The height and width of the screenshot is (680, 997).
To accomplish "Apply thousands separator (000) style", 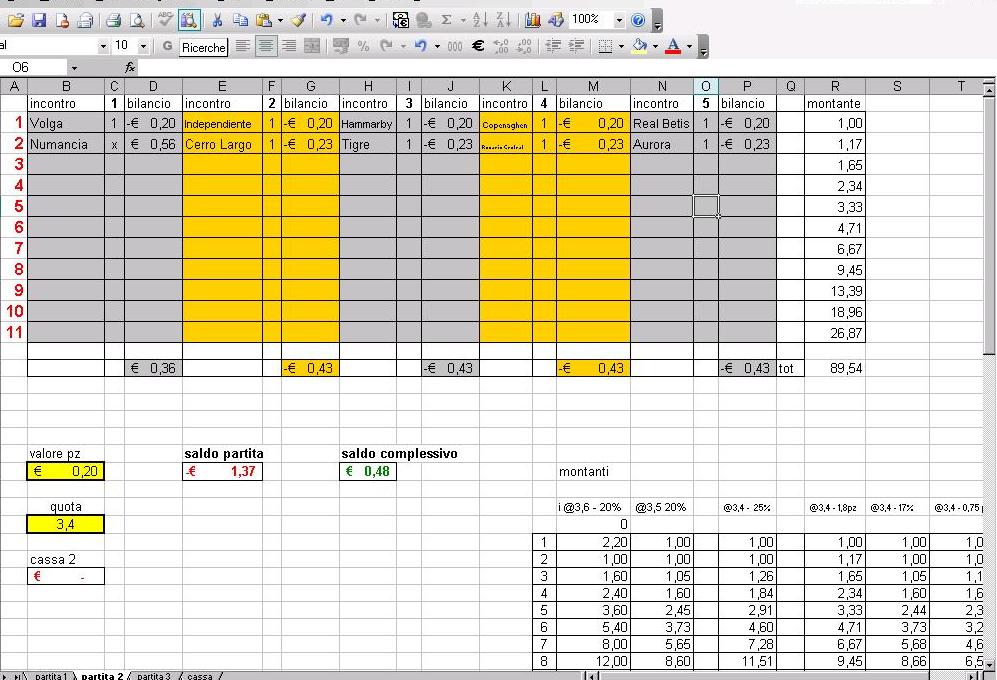I will coord(455,46).
